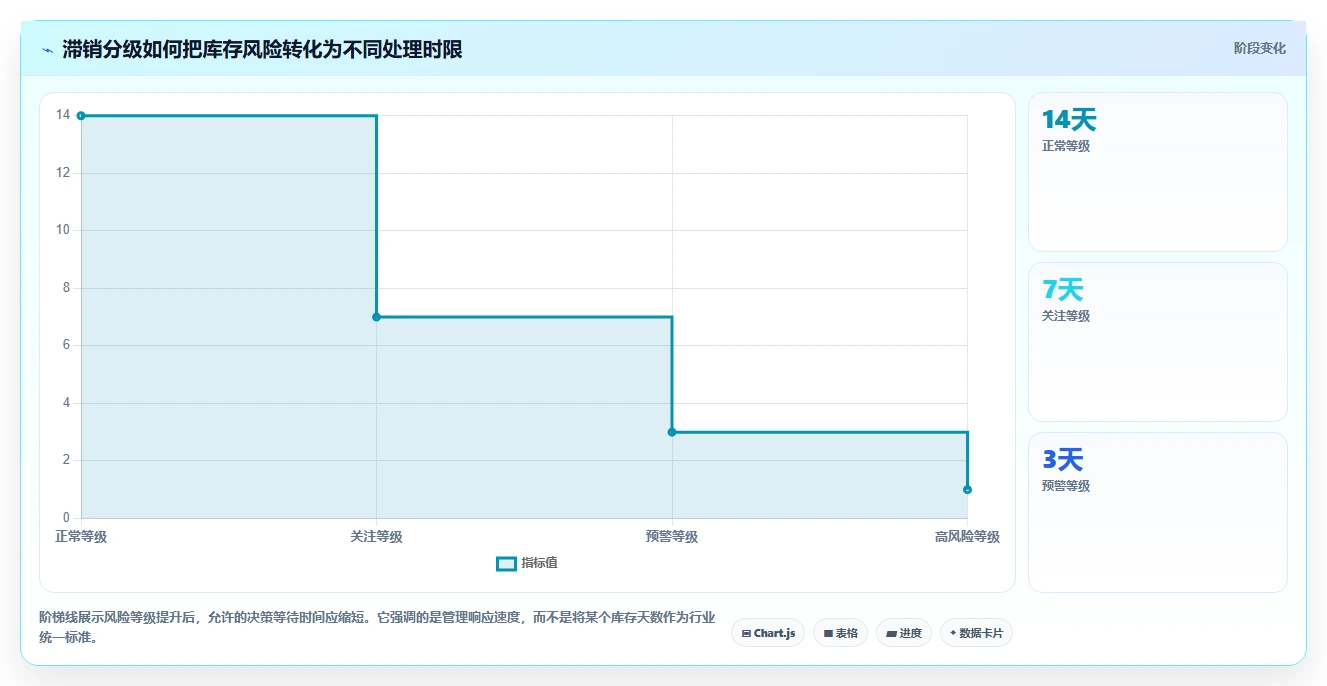Click the y-axis tick label 14
Screen dimensions: 1327x686
click(x=63, y=115)
